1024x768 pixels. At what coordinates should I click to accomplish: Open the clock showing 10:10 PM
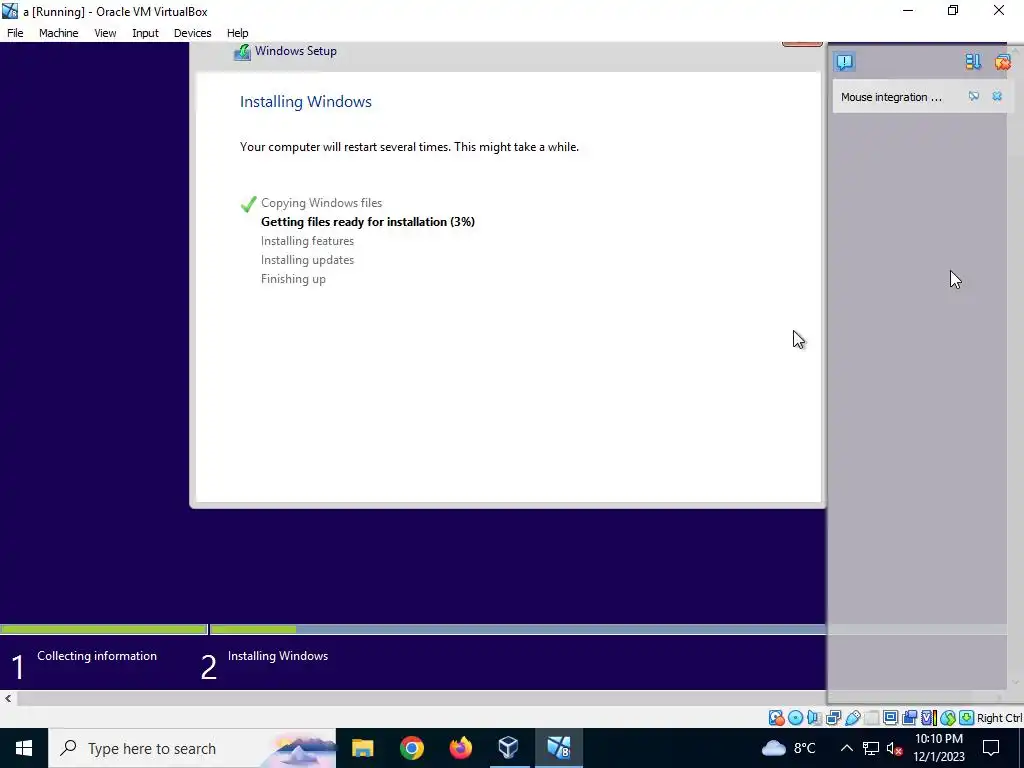tap(938, 748)
